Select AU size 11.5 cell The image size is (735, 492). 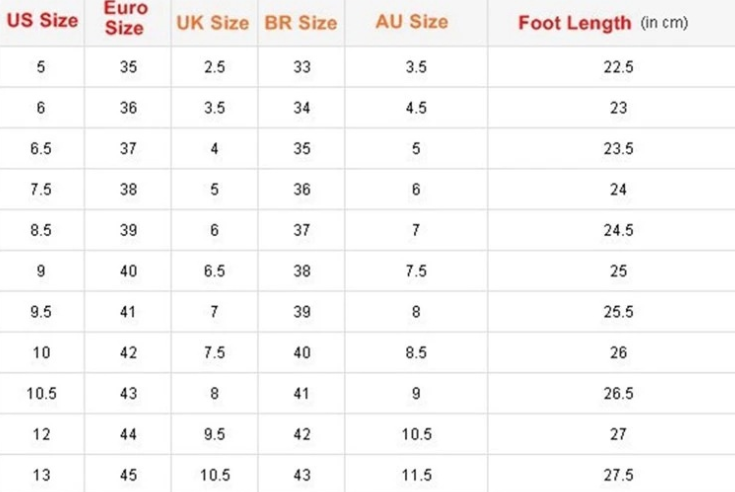tap(416, 474)
